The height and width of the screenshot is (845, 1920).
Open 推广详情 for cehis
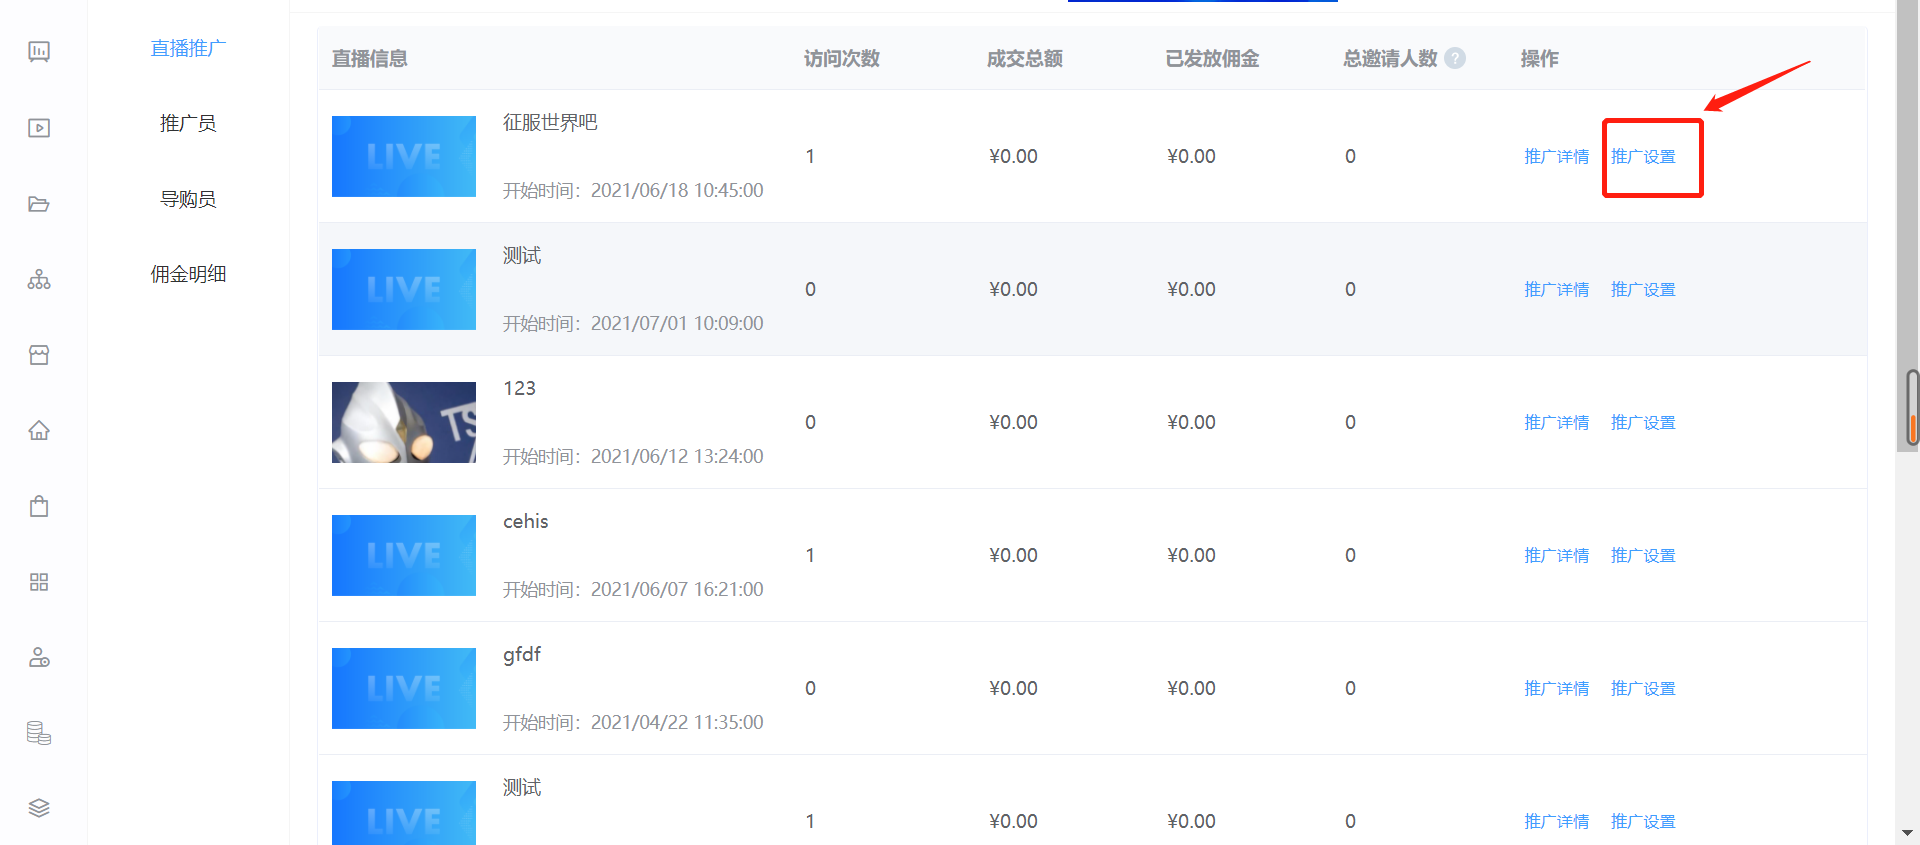pos(1557,555)
